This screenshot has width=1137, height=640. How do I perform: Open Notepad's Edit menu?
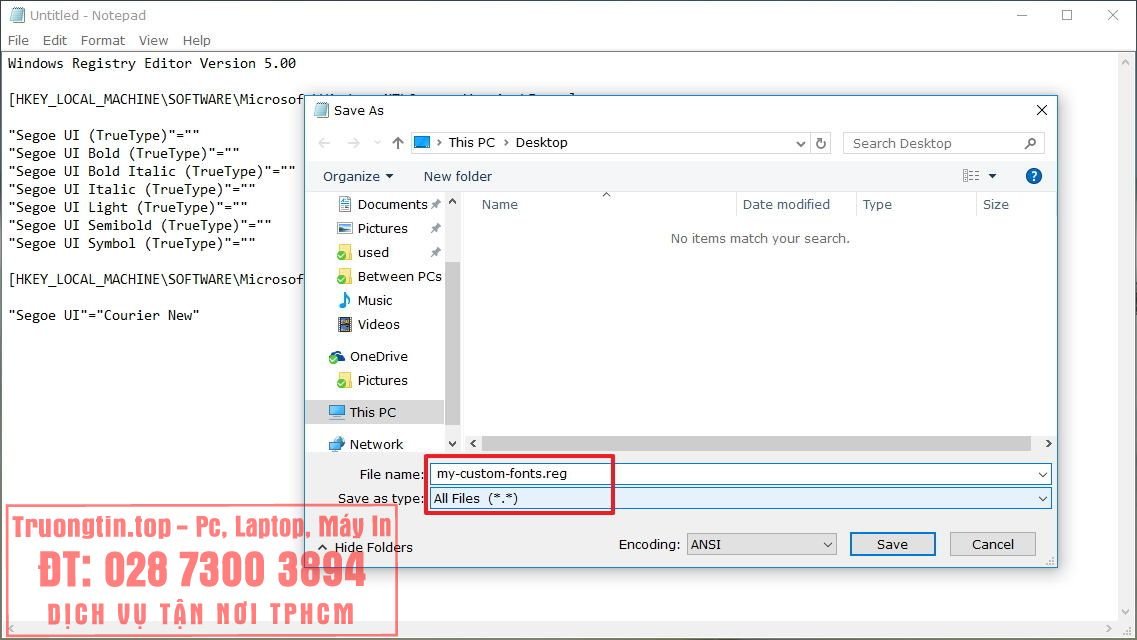[55, 40]
